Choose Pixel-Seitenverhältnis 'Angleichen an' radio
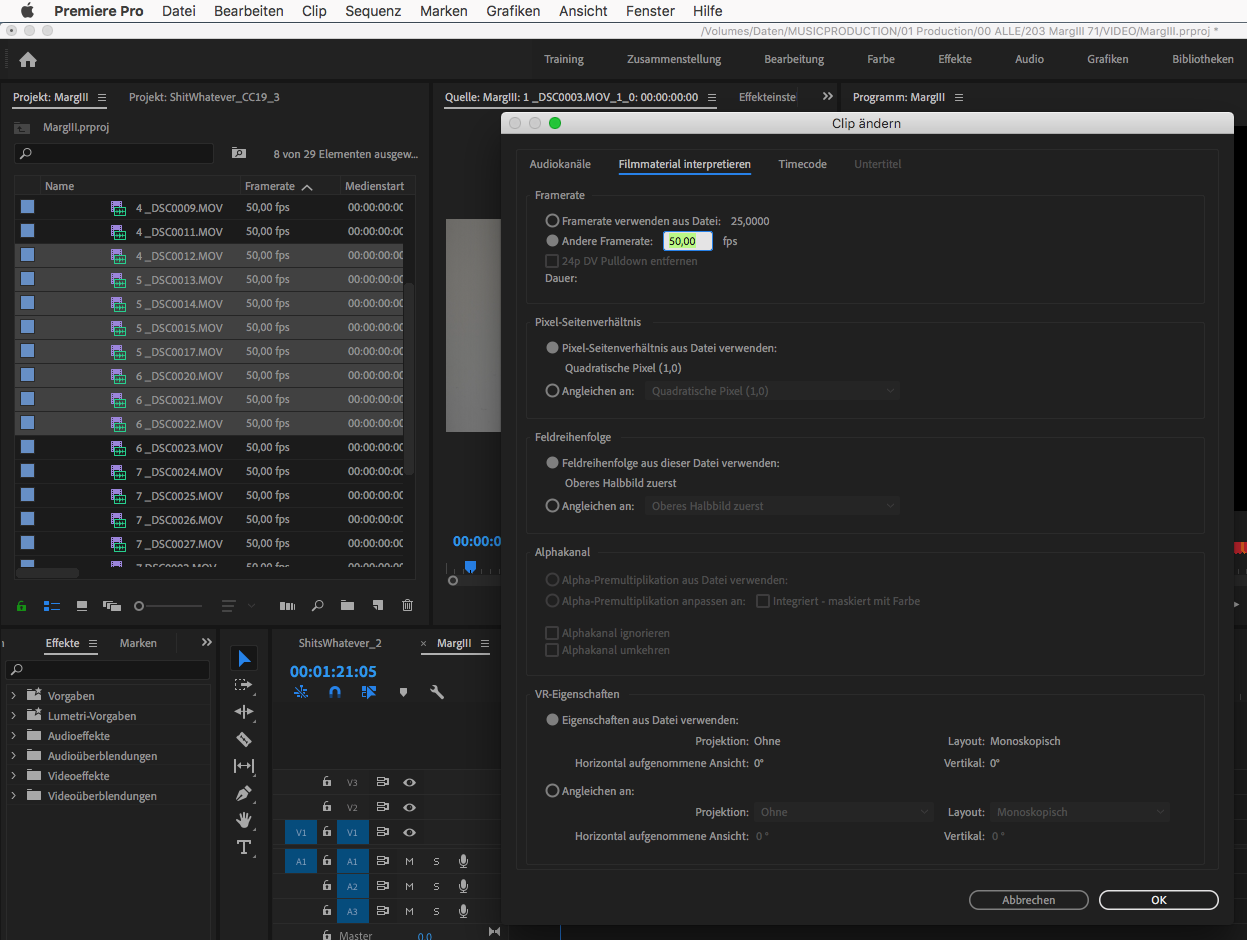This screenshot has width=1247, height=940. tap(552, 391)
